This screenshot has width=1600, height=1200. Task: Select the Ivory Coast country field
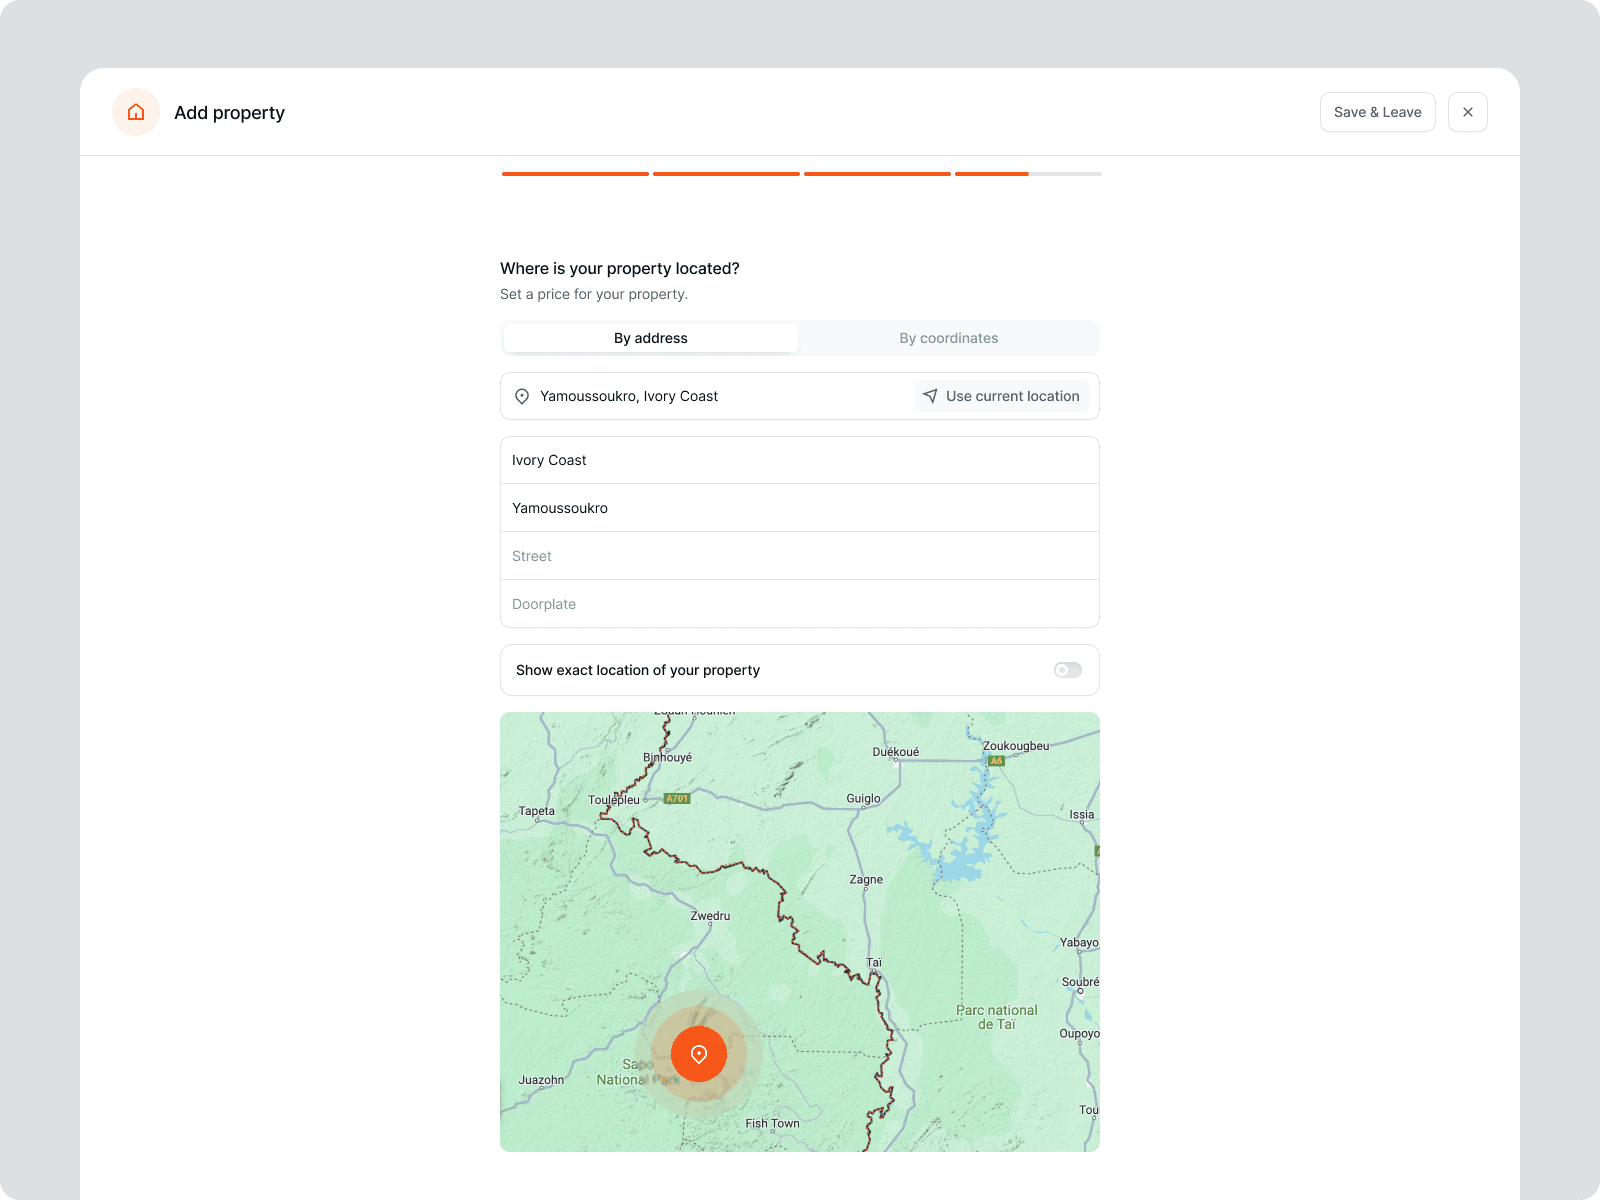coord(800,460)
